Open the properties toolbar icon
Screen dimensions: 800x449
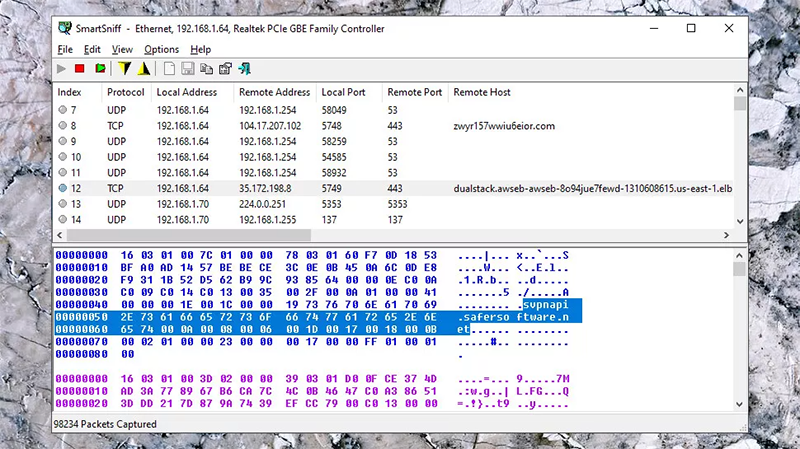tap(225, 68)
